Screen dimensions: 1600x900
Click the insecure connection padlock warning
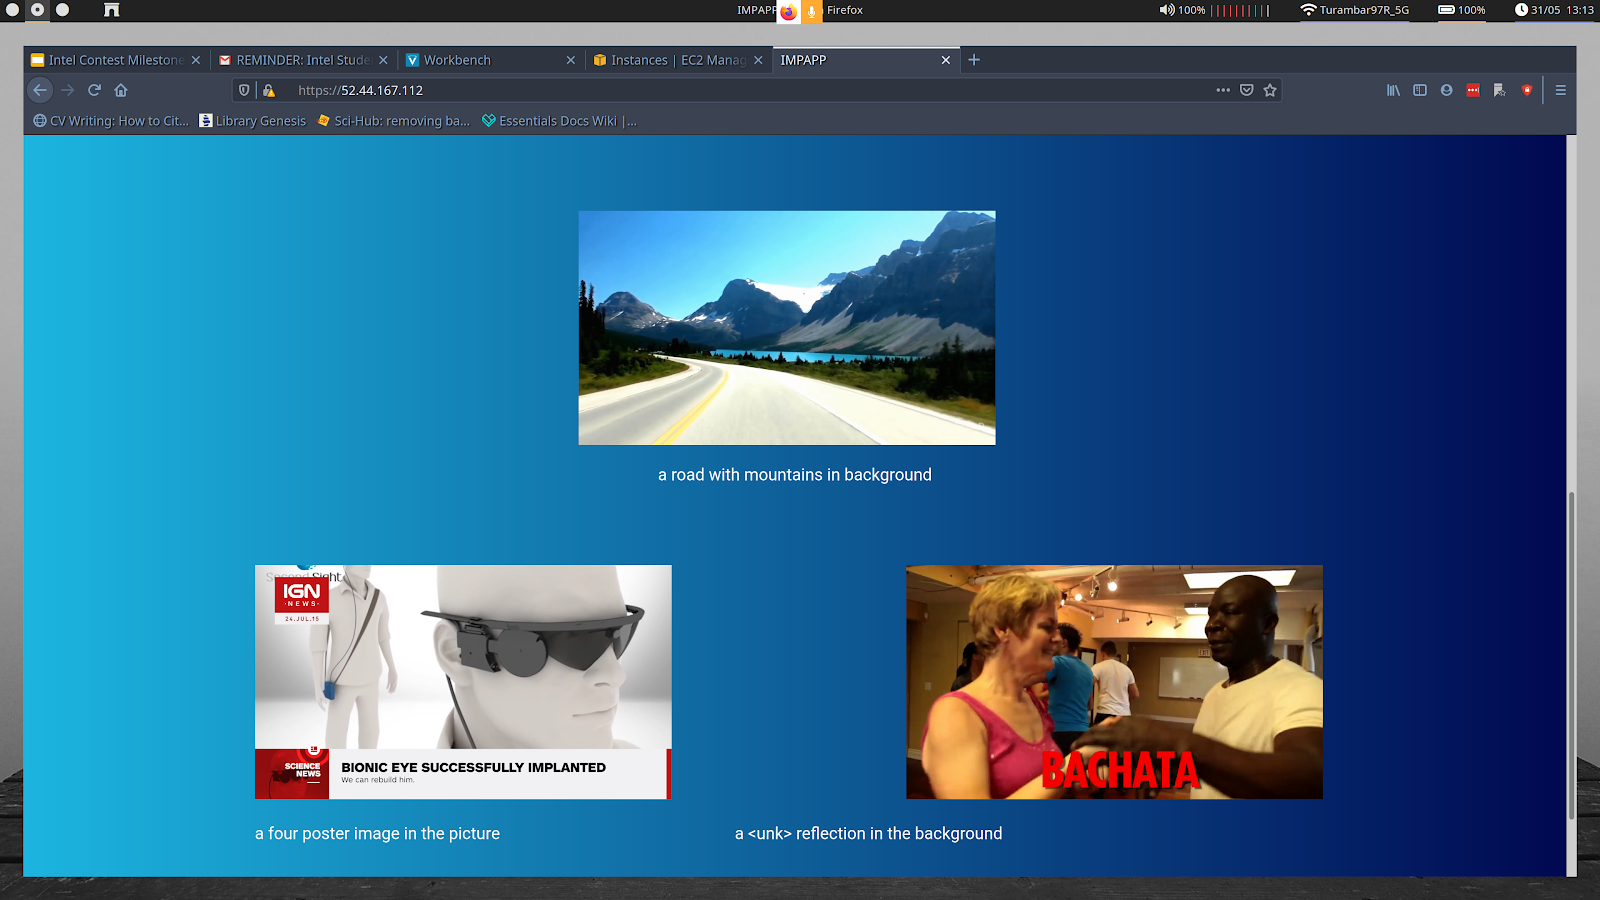pos(268,90)
